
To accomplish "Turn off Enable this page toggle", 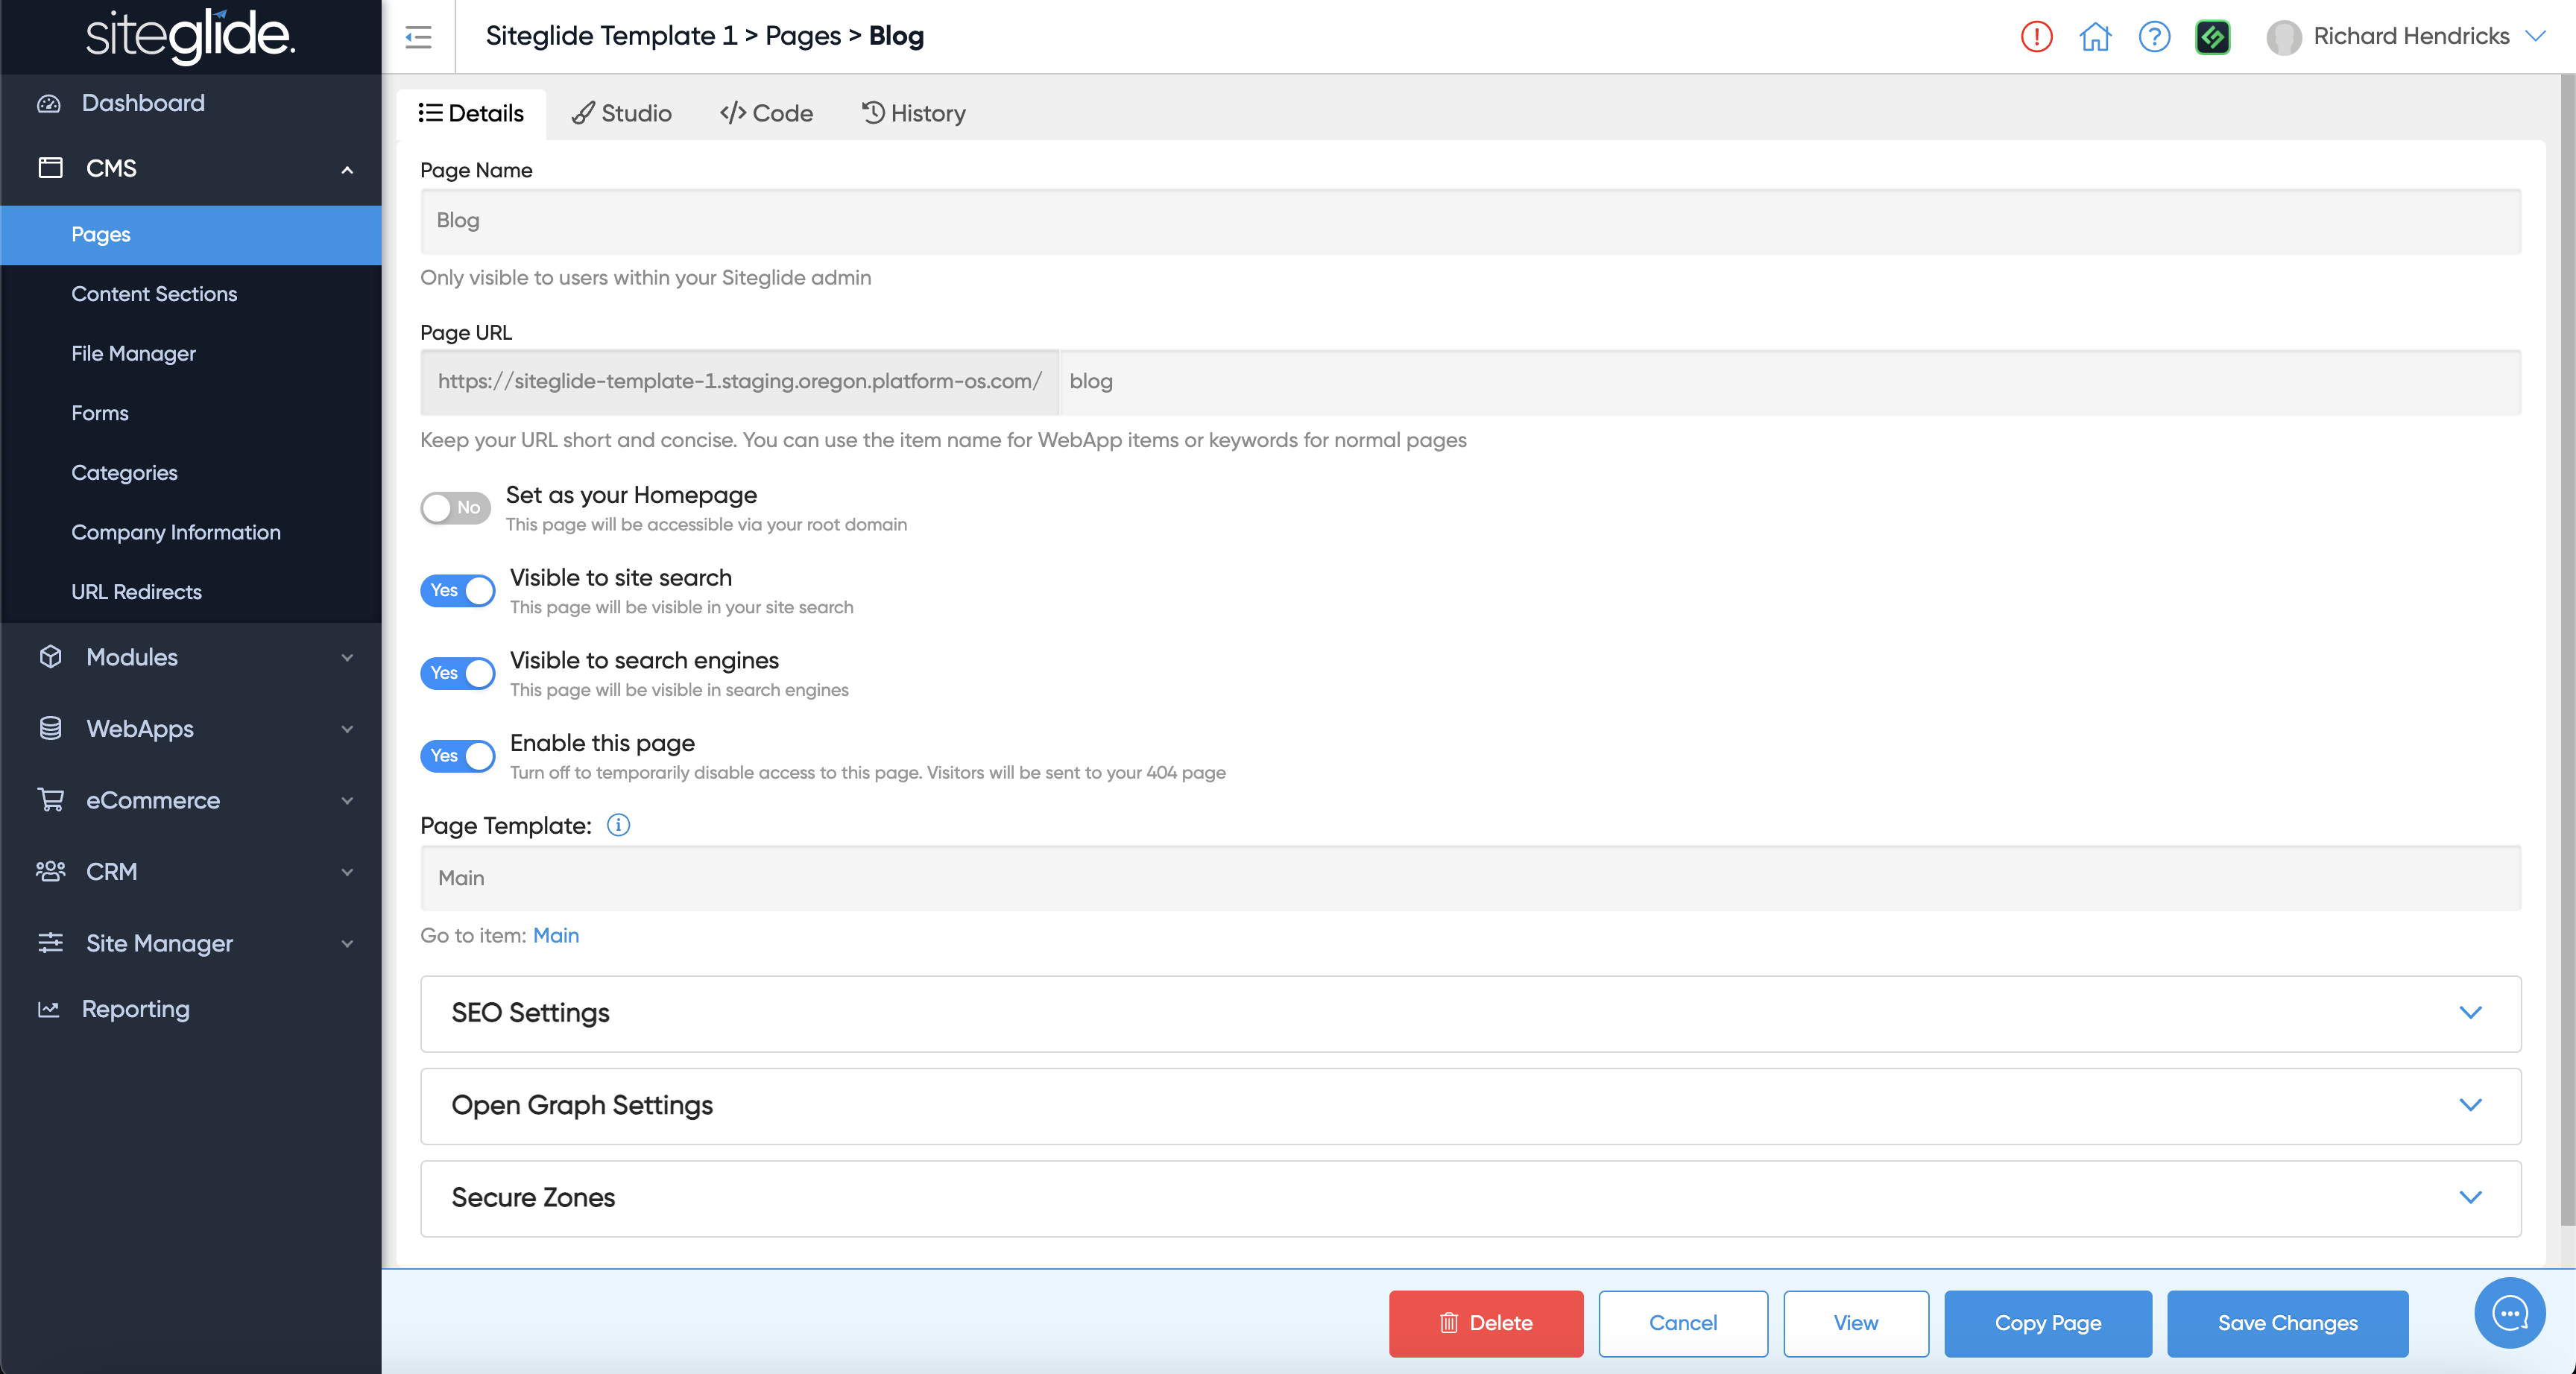I will (458, 756).
